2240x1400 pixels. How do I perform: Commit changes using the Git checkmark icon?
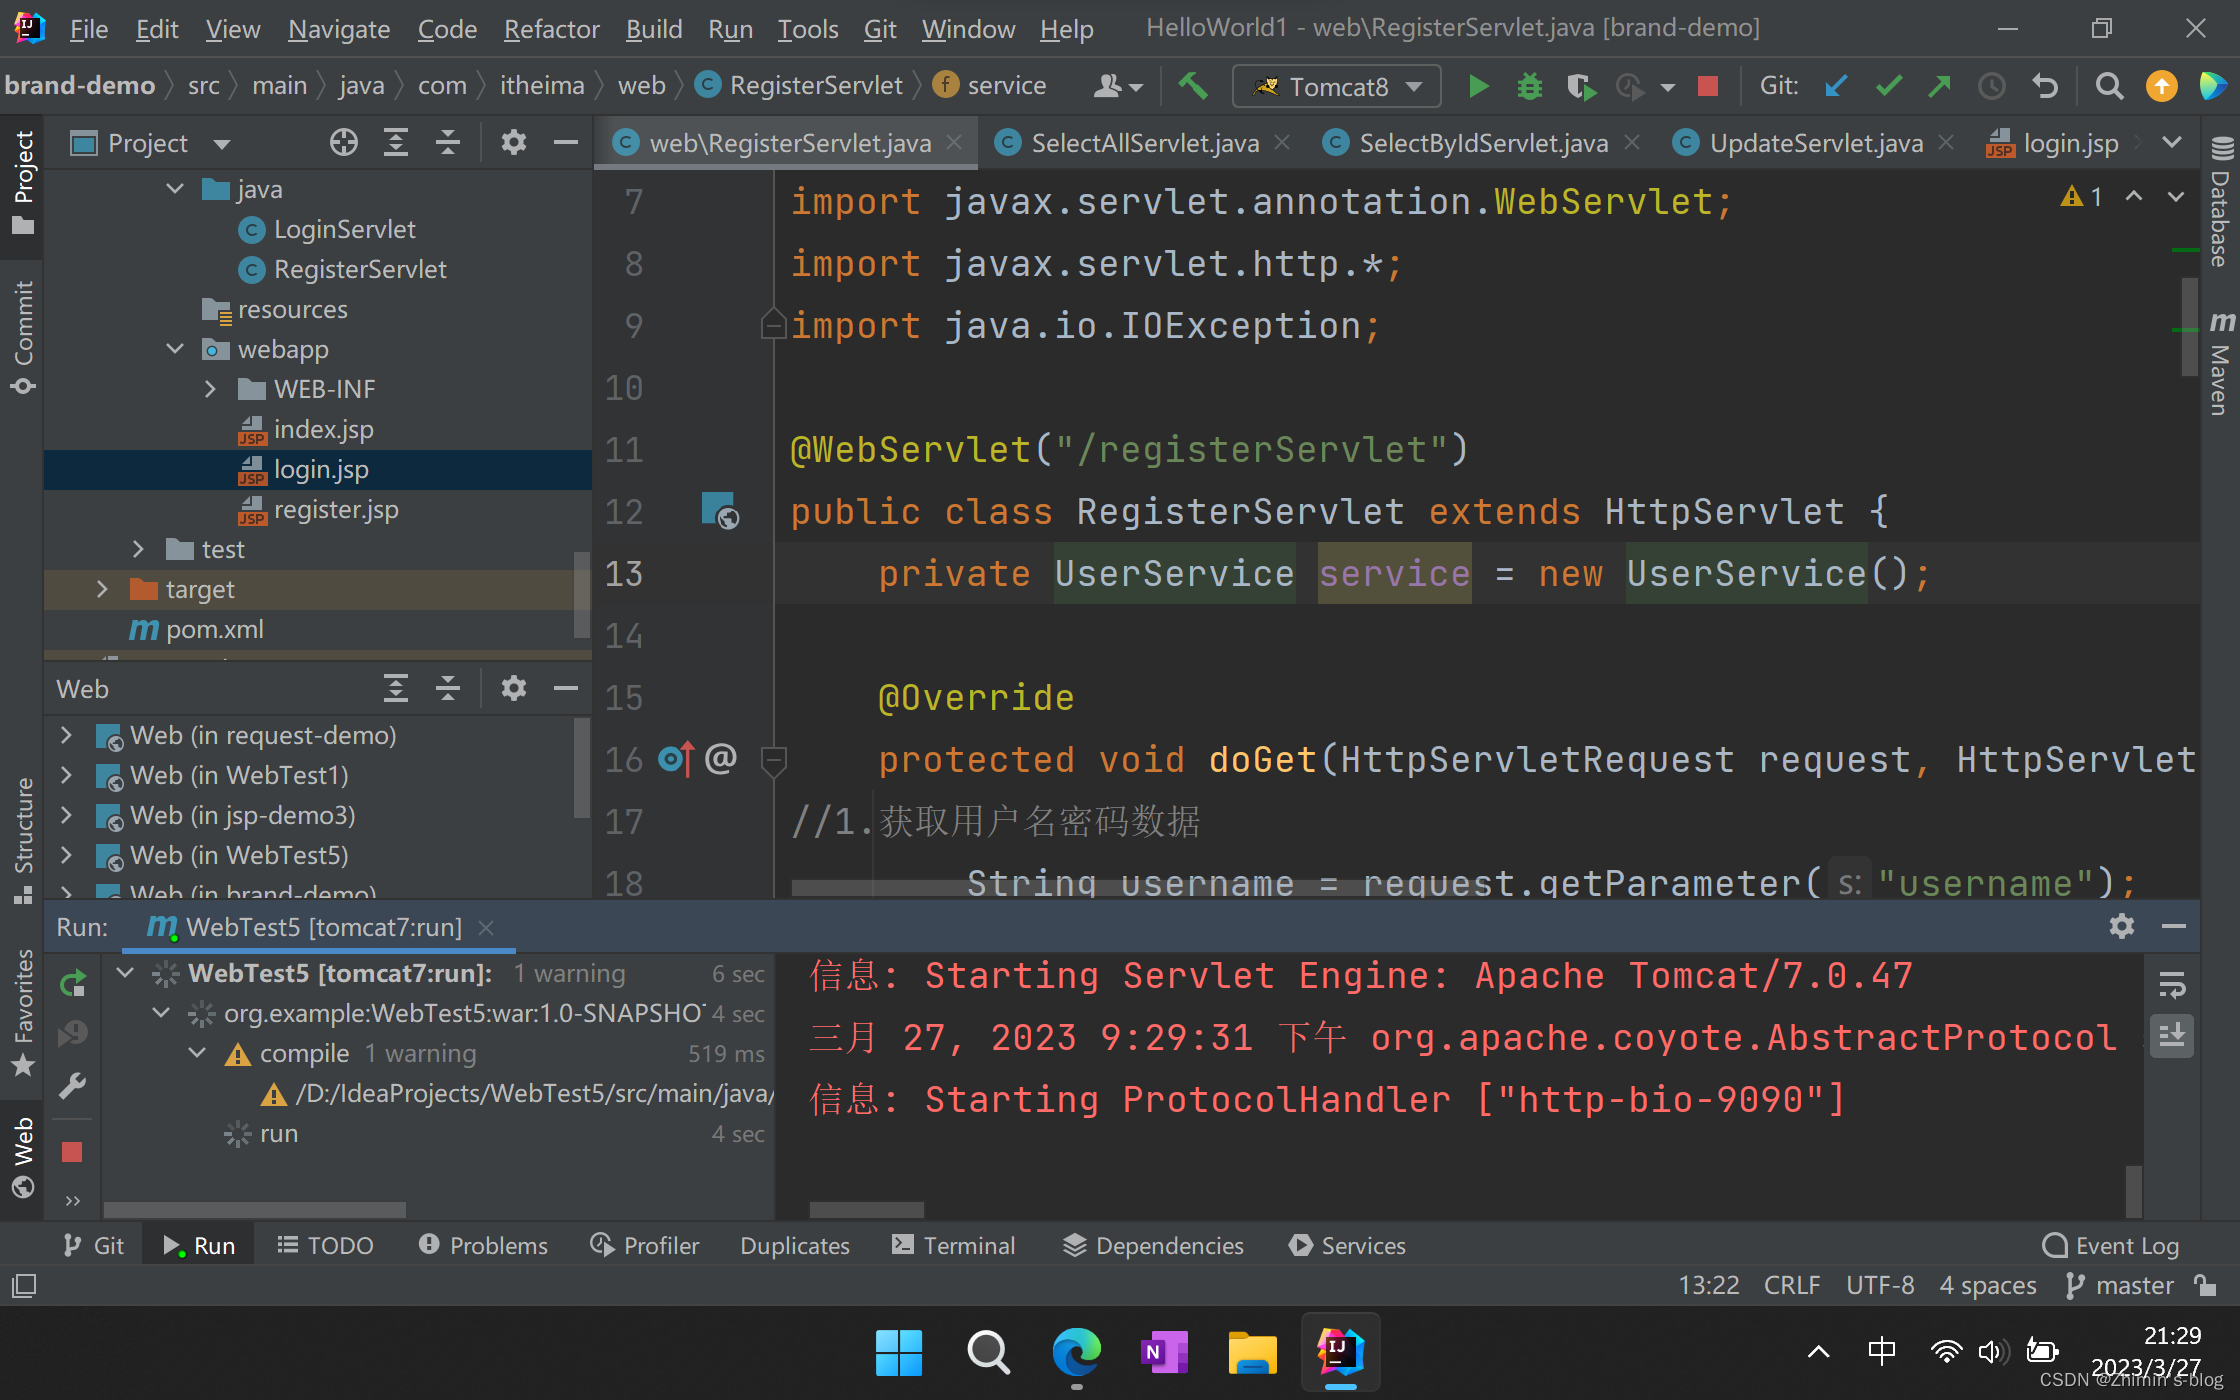pos(1889,86)
